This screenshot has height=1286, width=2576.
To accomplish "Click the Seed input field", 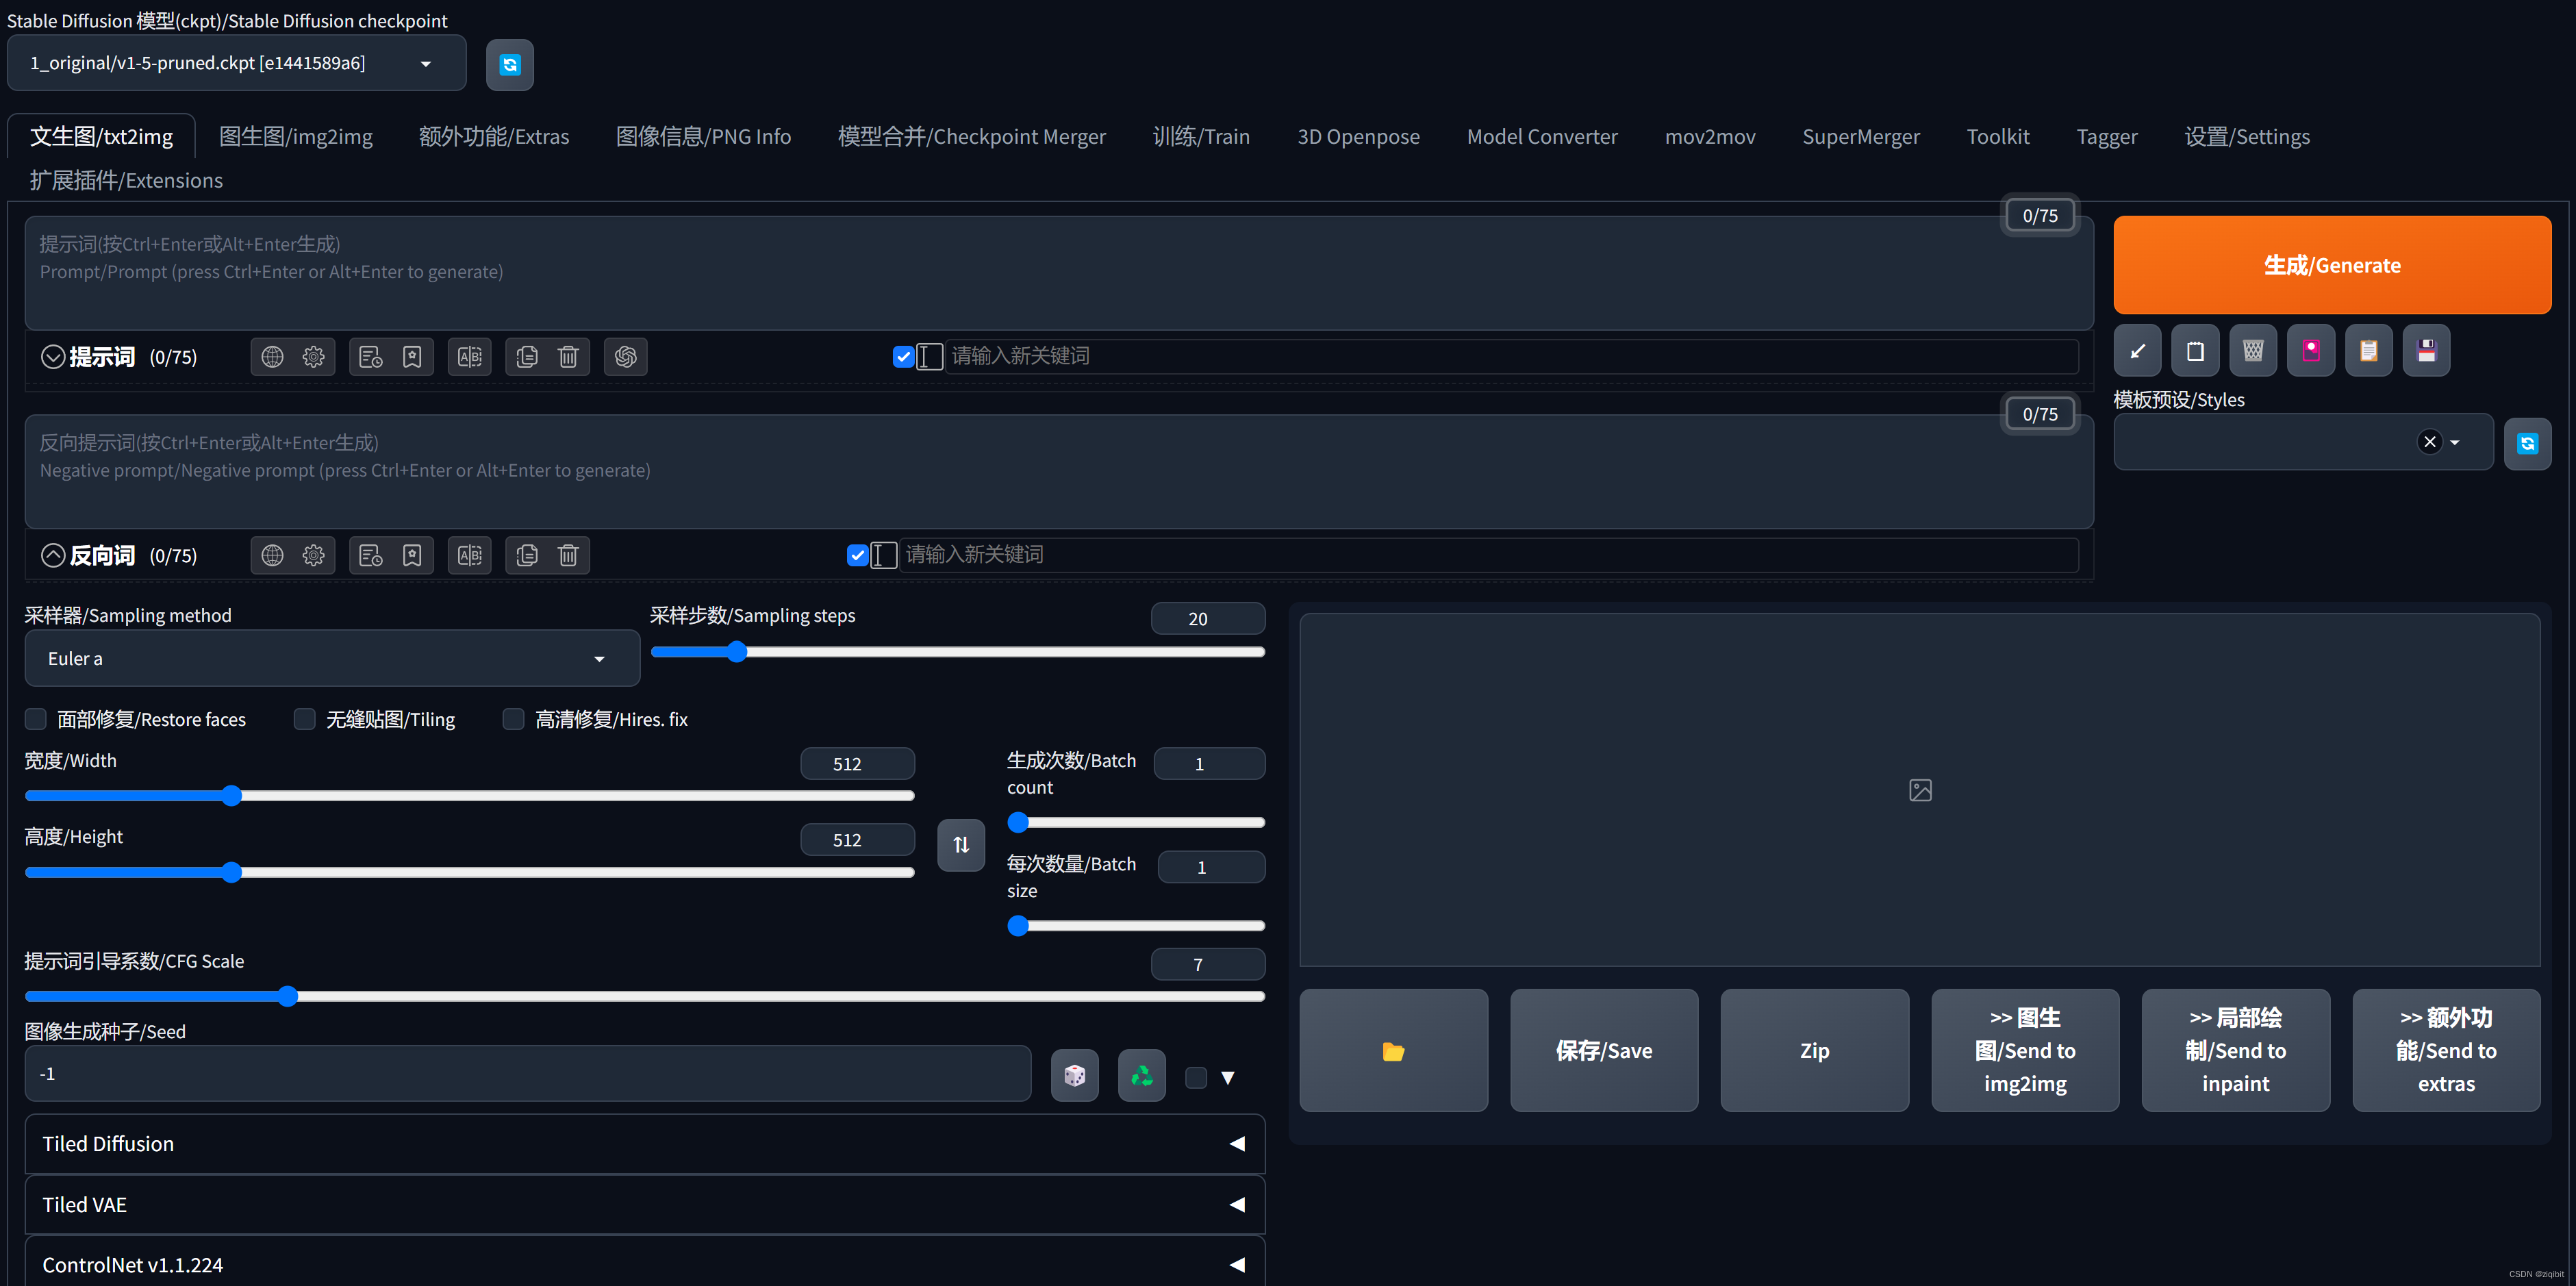I will (x=528, y=1074).
